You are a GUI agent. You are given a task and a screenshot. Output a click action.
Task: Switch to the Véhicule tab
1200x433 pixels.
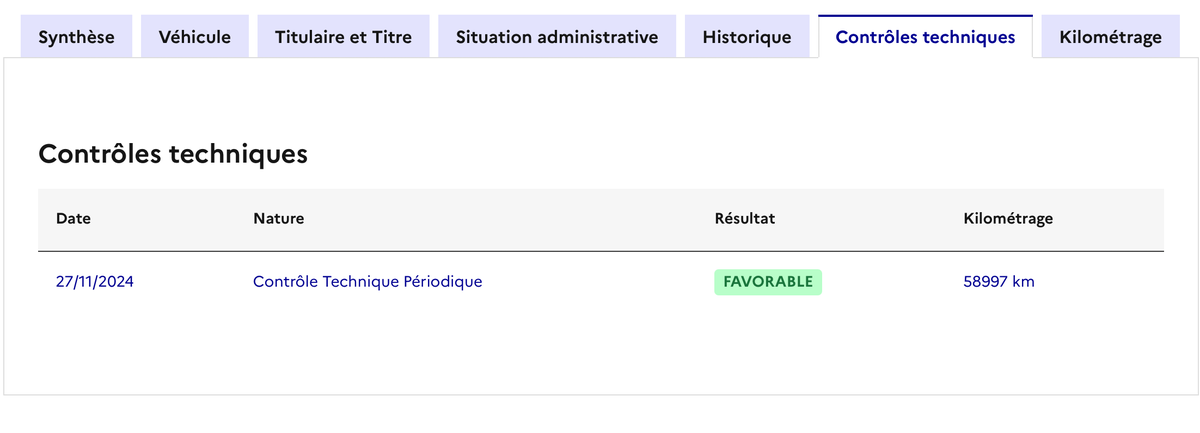[195, 37]
